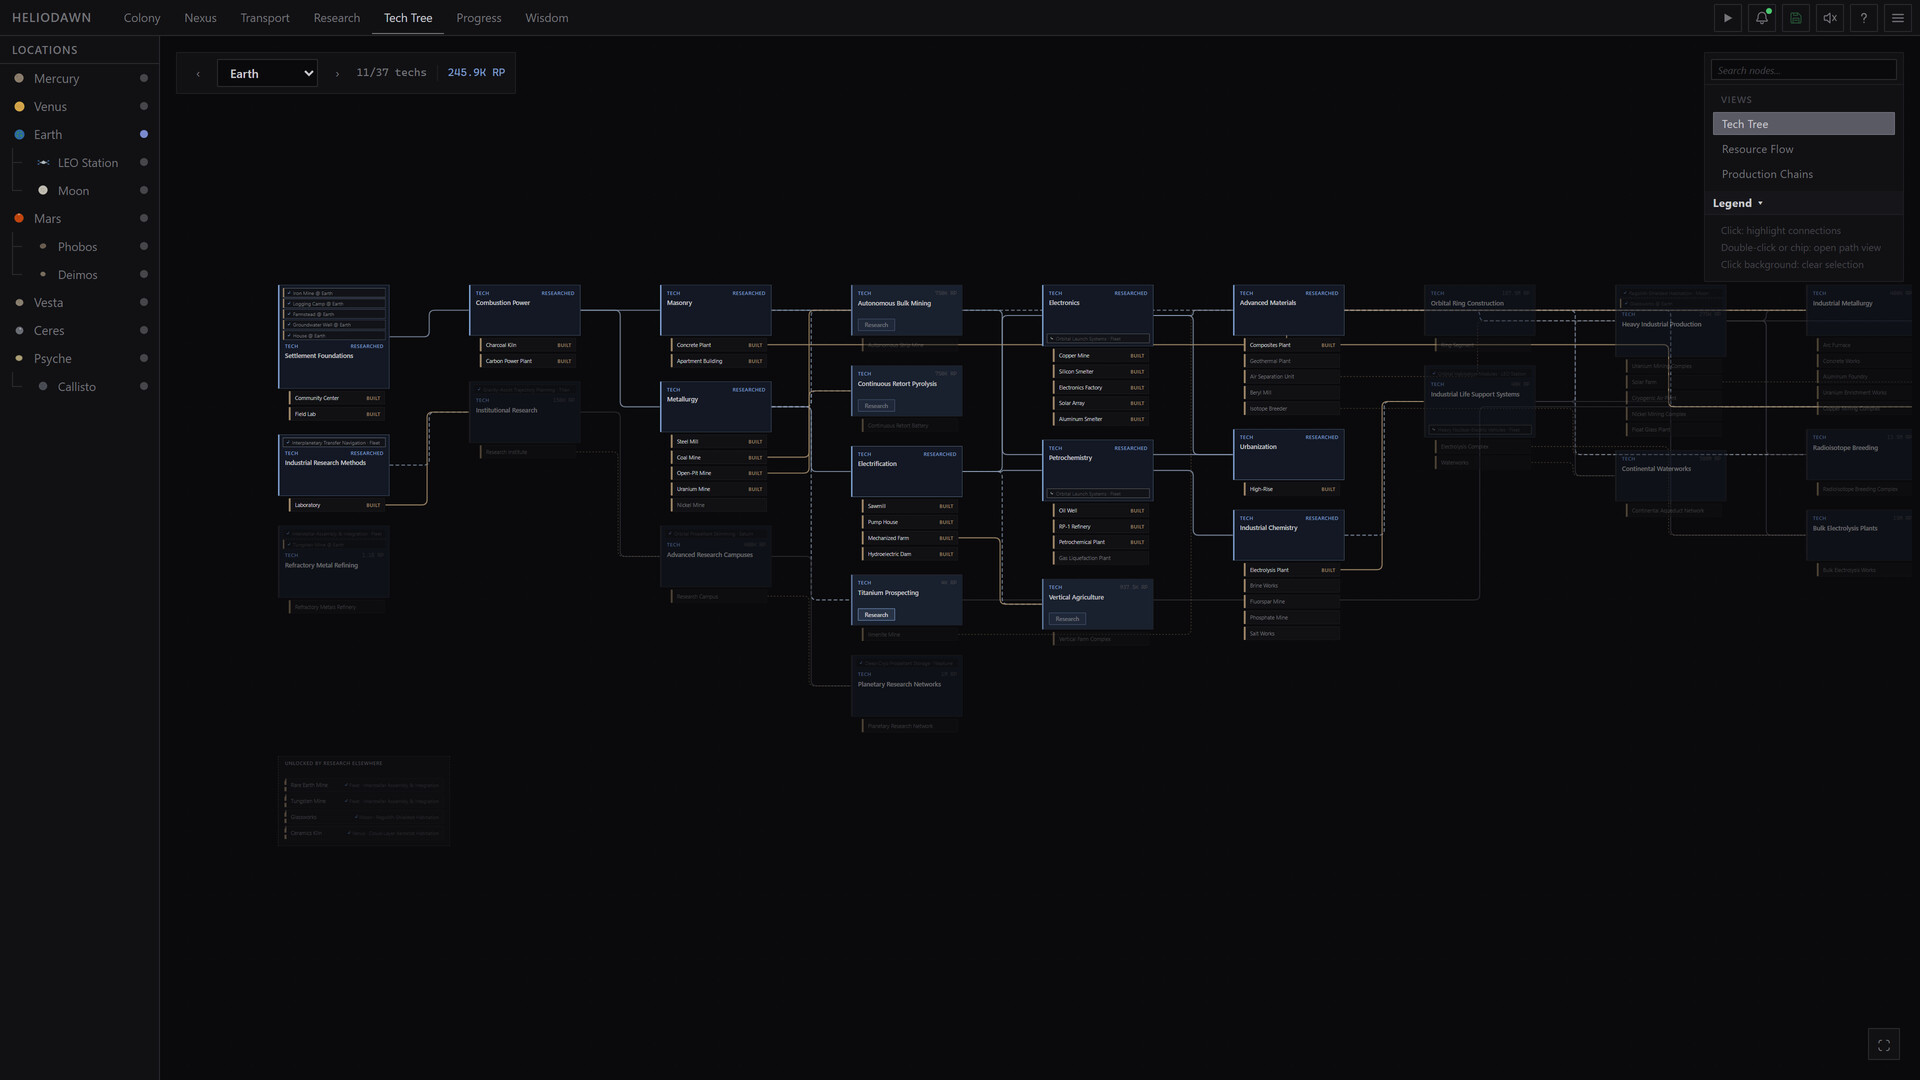The image size is (1920, 1080).
Task: Select the Metallurgy tech node
Action: pos(715,407)
